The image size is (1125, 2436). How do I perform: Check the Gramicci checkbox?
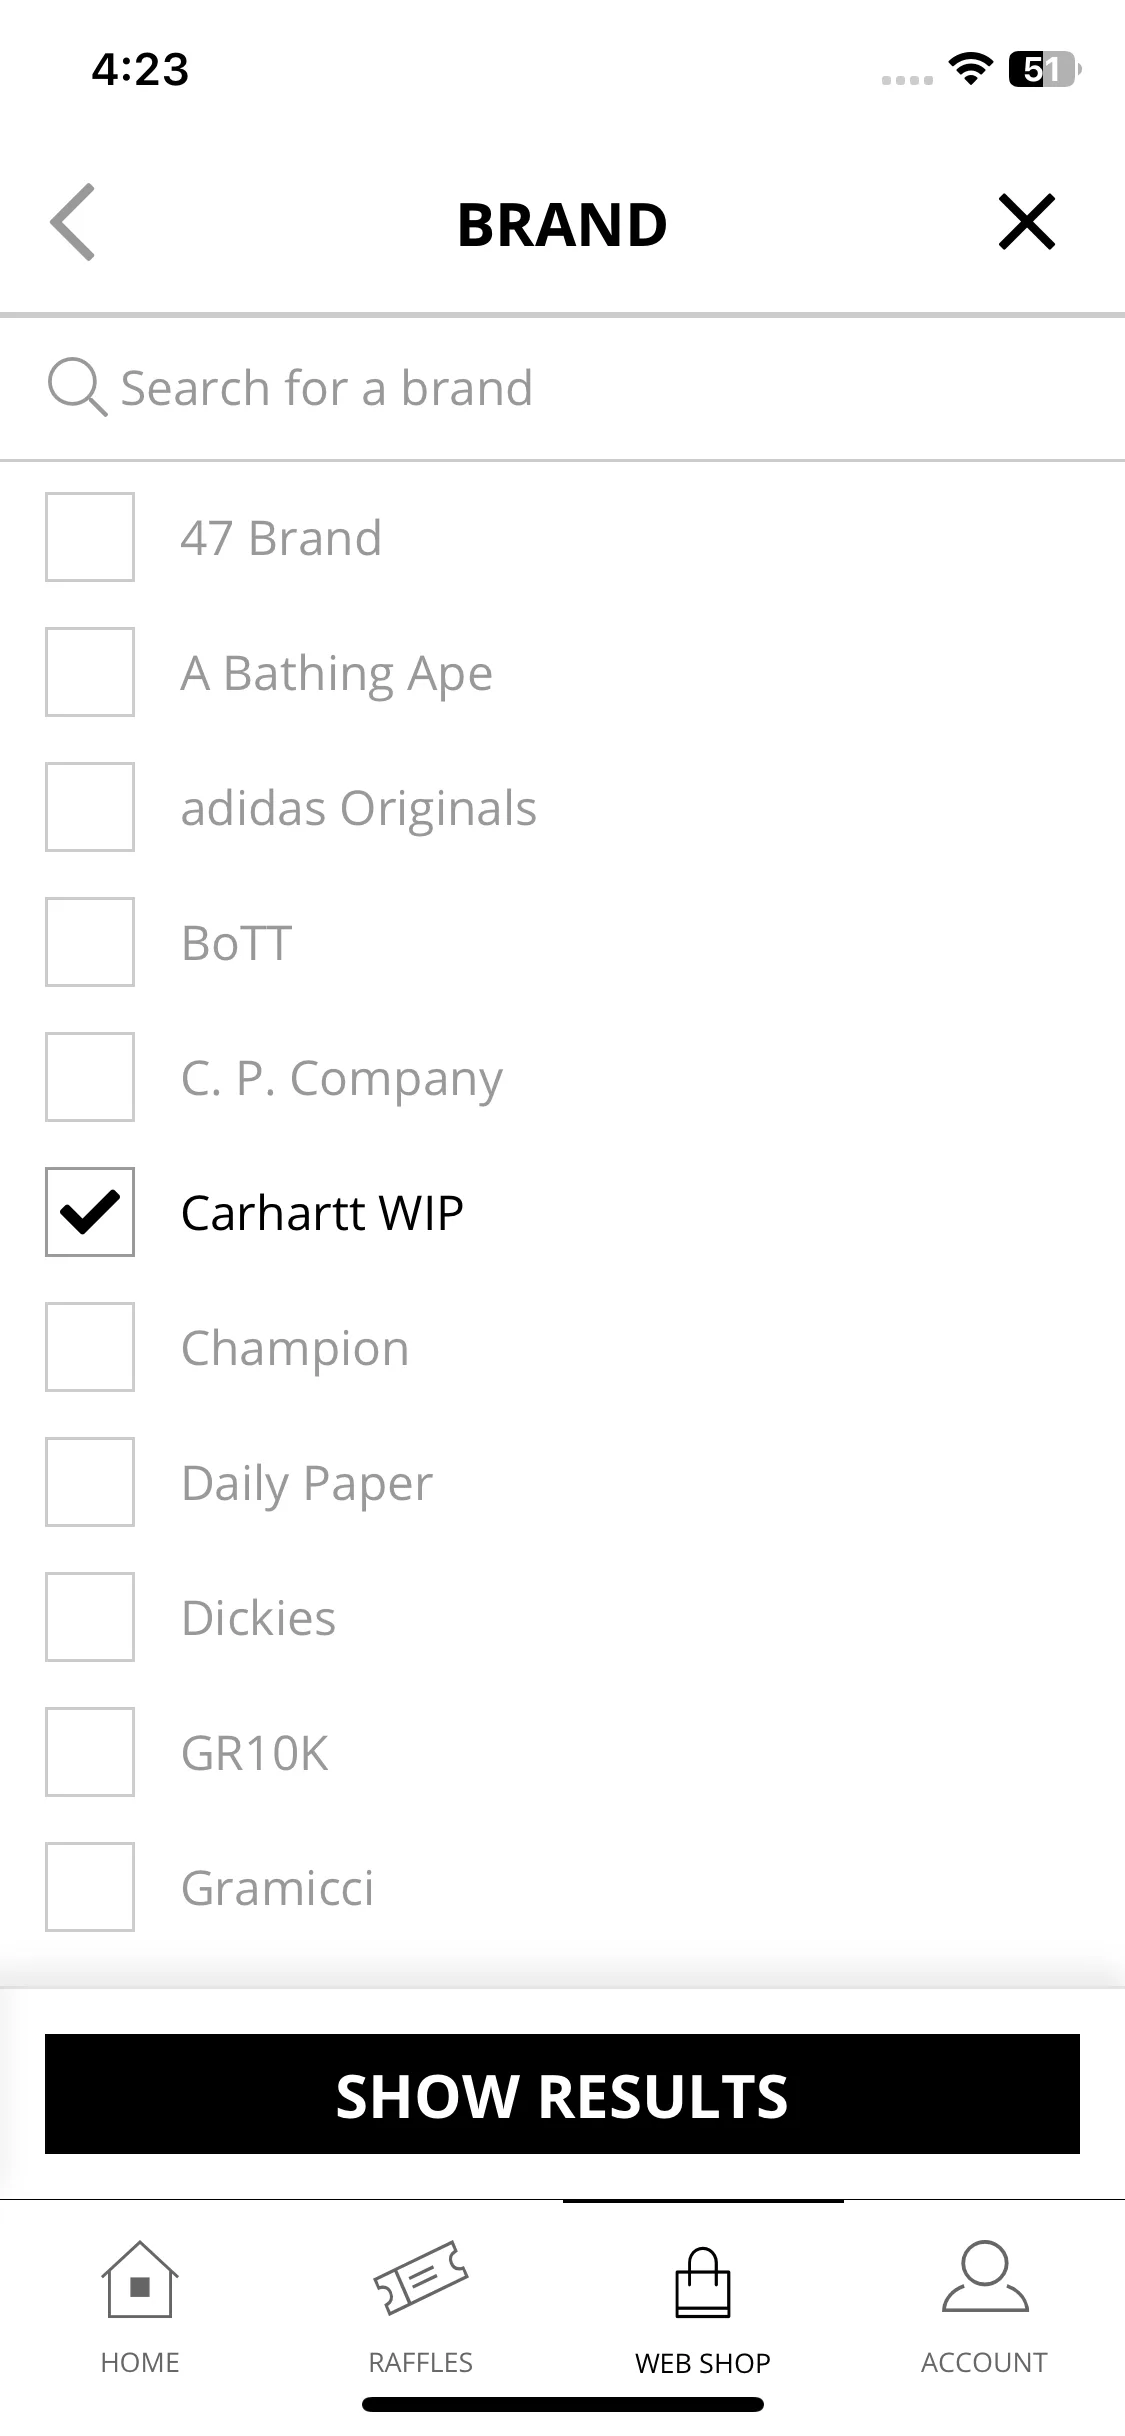click(90, 1887)
